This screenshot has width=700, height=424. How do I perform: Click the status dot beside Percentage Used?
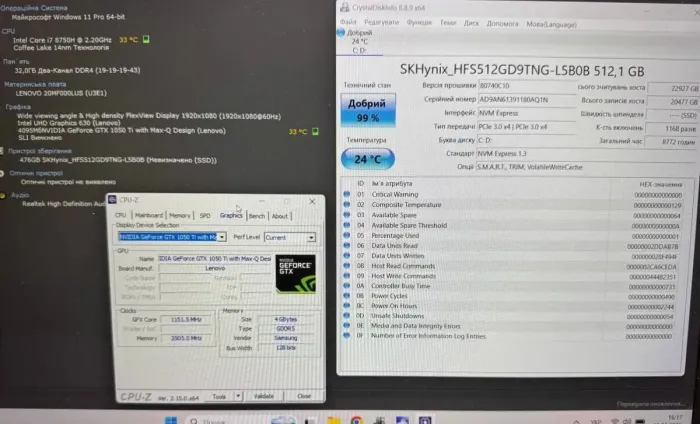(346, 235)
